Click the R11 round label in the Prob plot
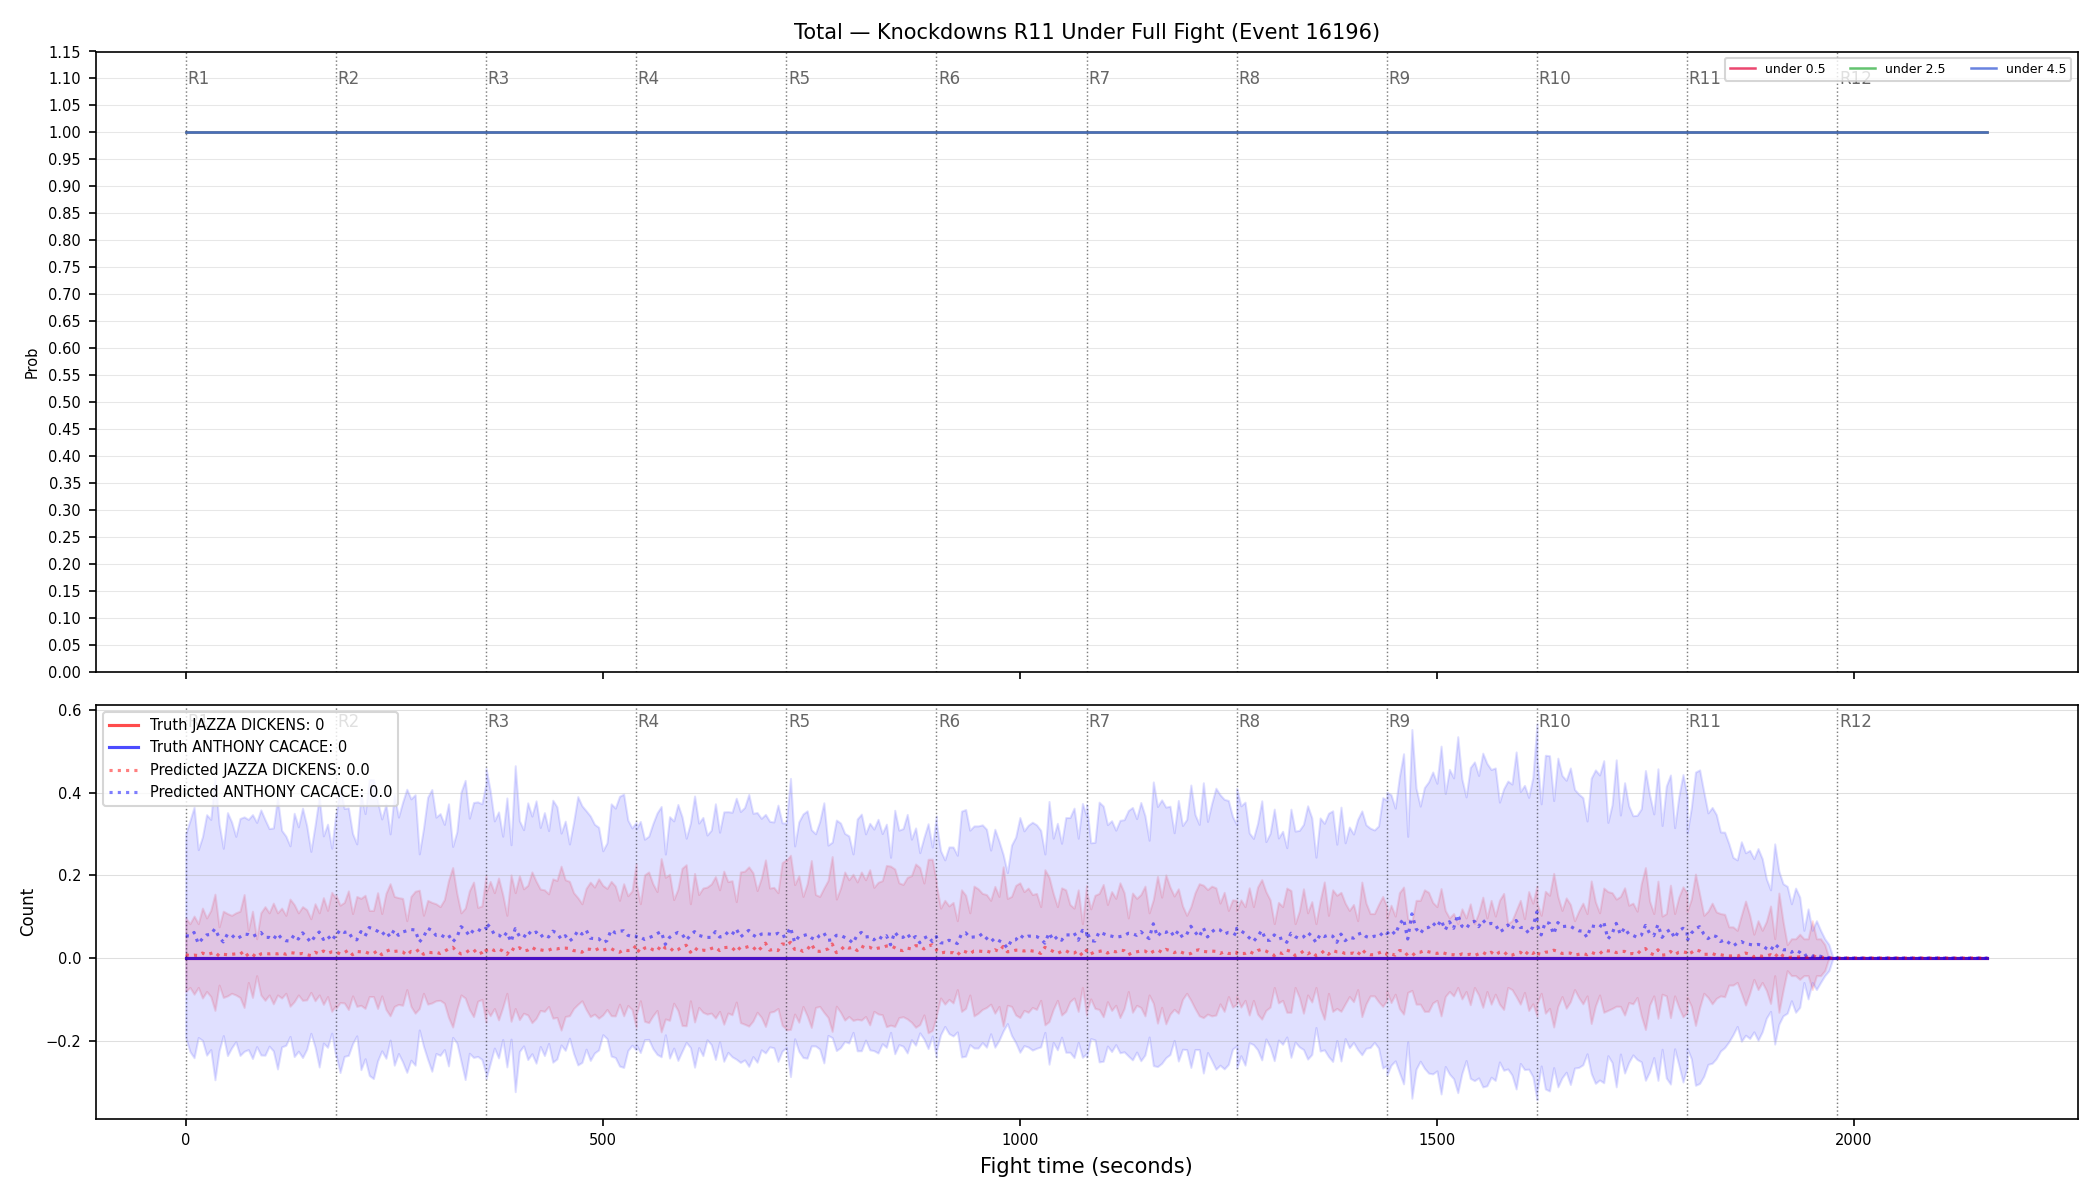 [1704, 78]
